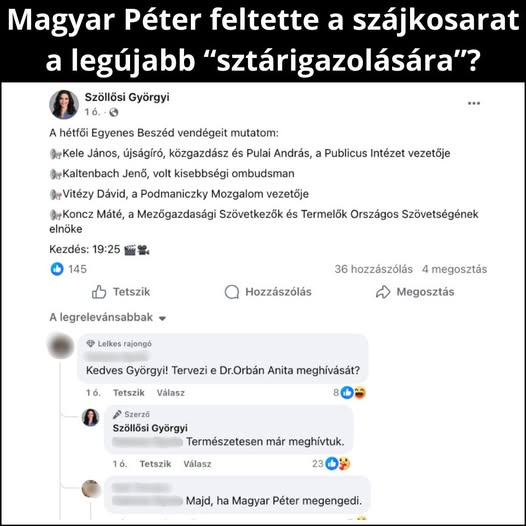Viewport: 526px width, 526px height.
Task: Click Válasz under the Orbán Anita comment
Action: coord(170,392)
